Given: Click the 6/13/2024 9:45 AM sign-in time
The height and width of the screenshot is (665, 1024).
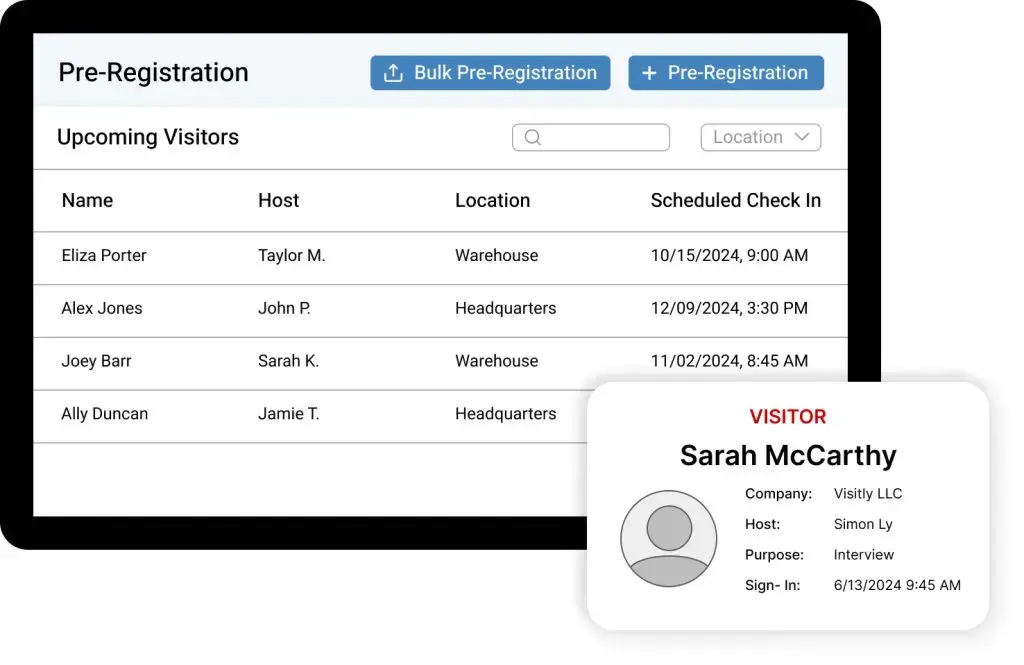Looking at the screenshot, I should pos(897,585).
